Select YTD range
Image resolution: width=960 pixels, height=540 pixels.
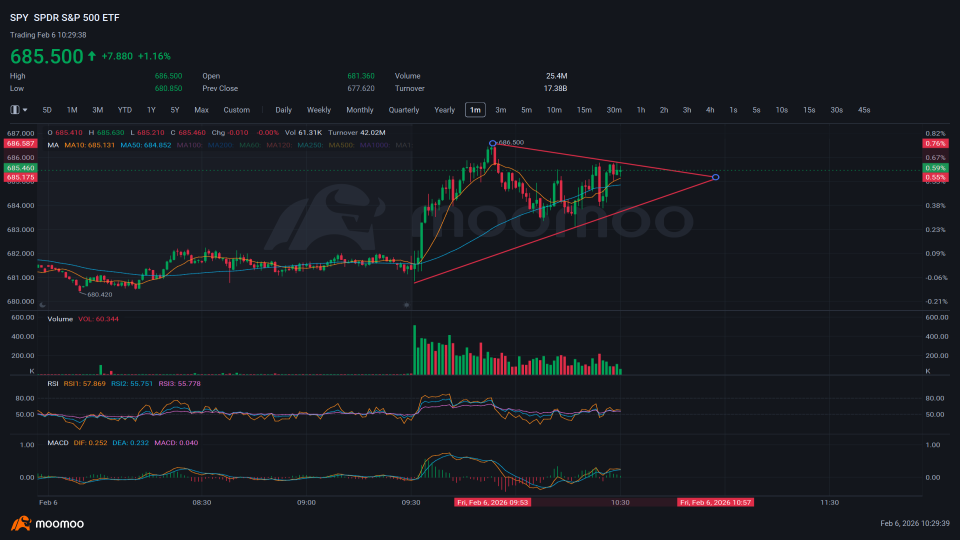(125, 110)
